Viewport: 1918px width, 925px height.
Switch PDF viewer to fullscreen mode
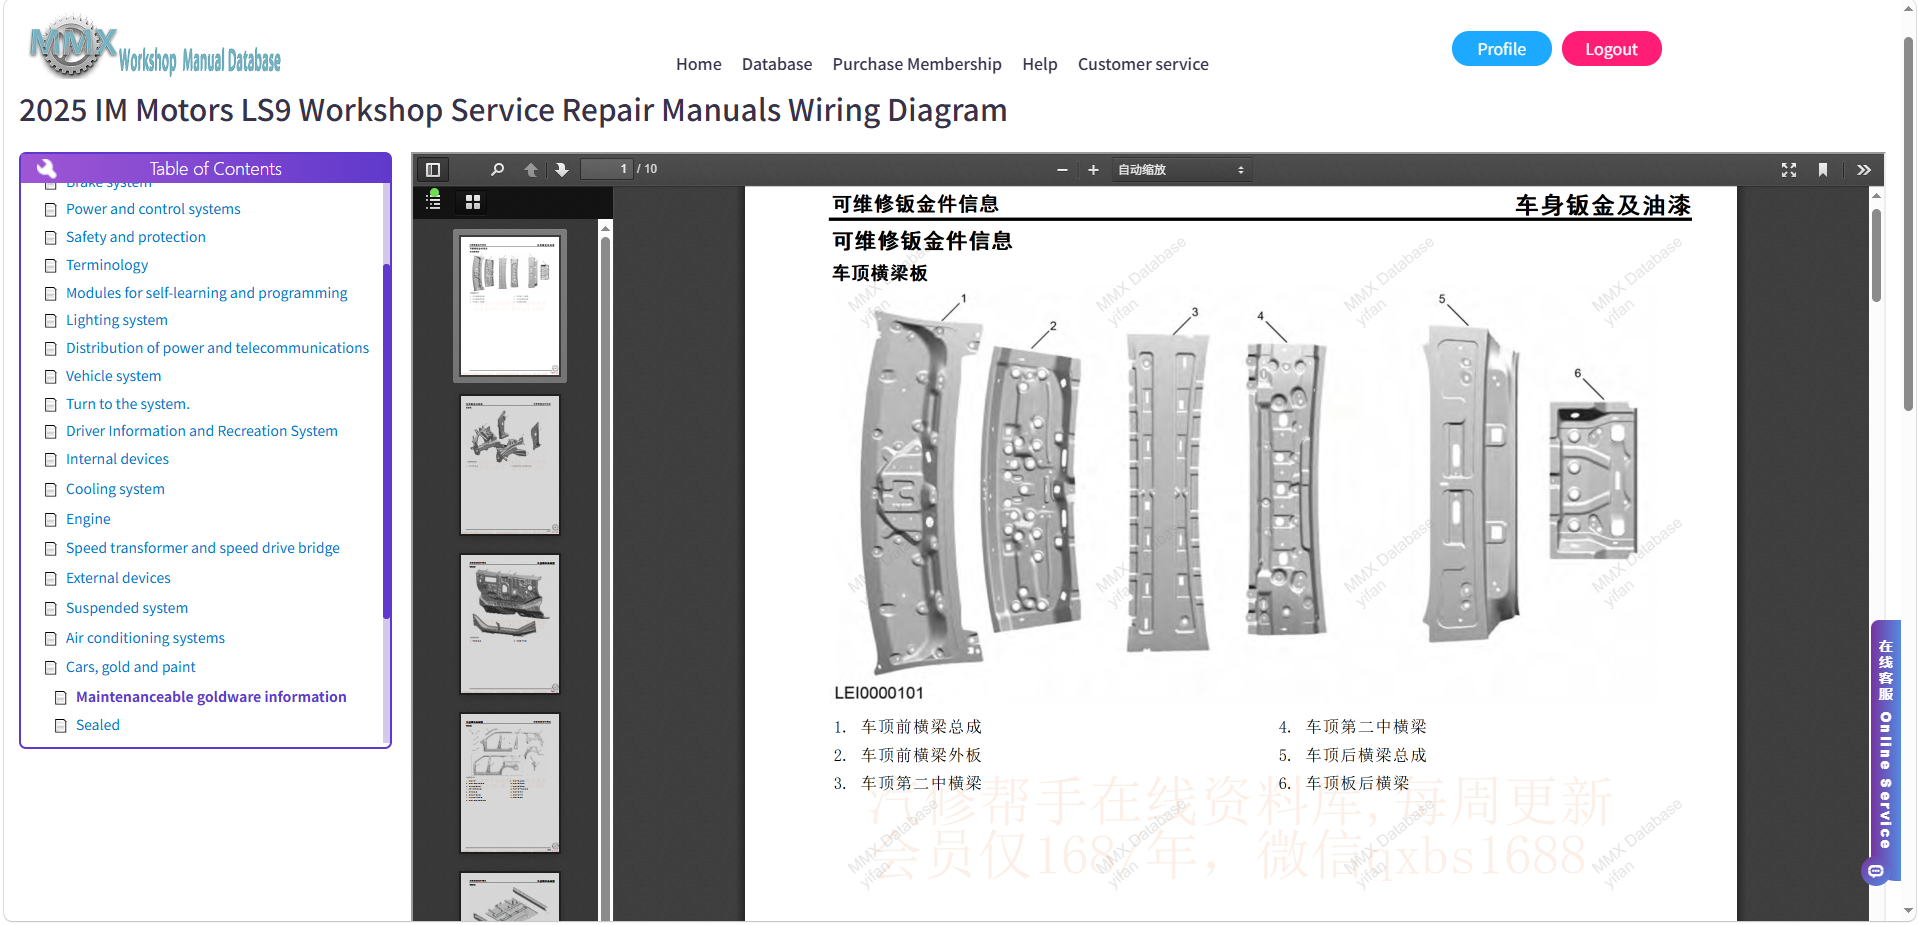(x=1789, y=170)
